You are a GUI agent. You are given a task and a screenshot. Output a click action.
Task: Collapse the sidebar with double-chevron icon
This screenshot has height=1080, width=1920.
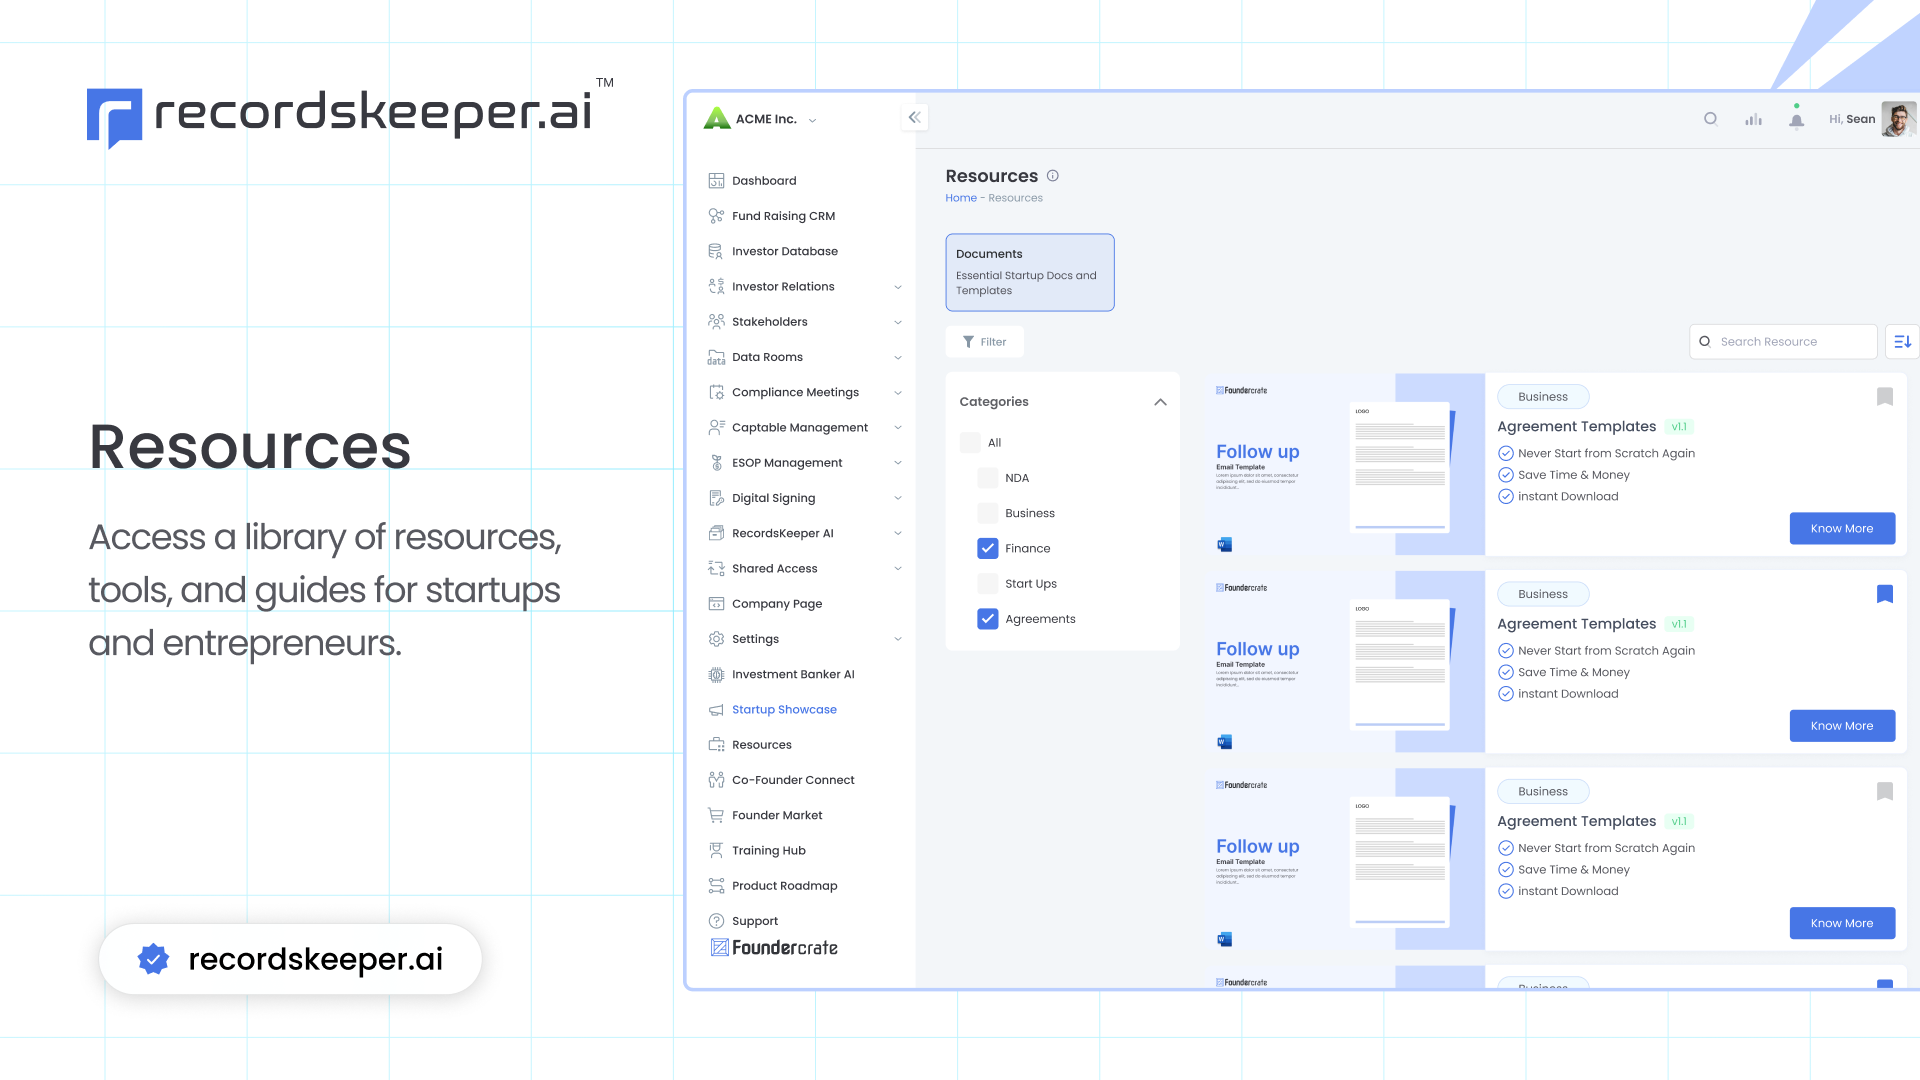point(914,118)
